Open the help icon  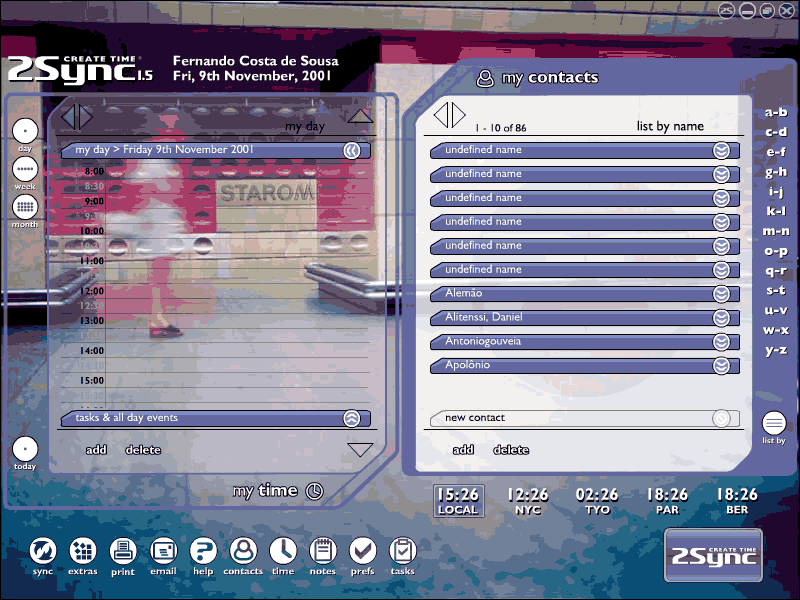point(203,550)
